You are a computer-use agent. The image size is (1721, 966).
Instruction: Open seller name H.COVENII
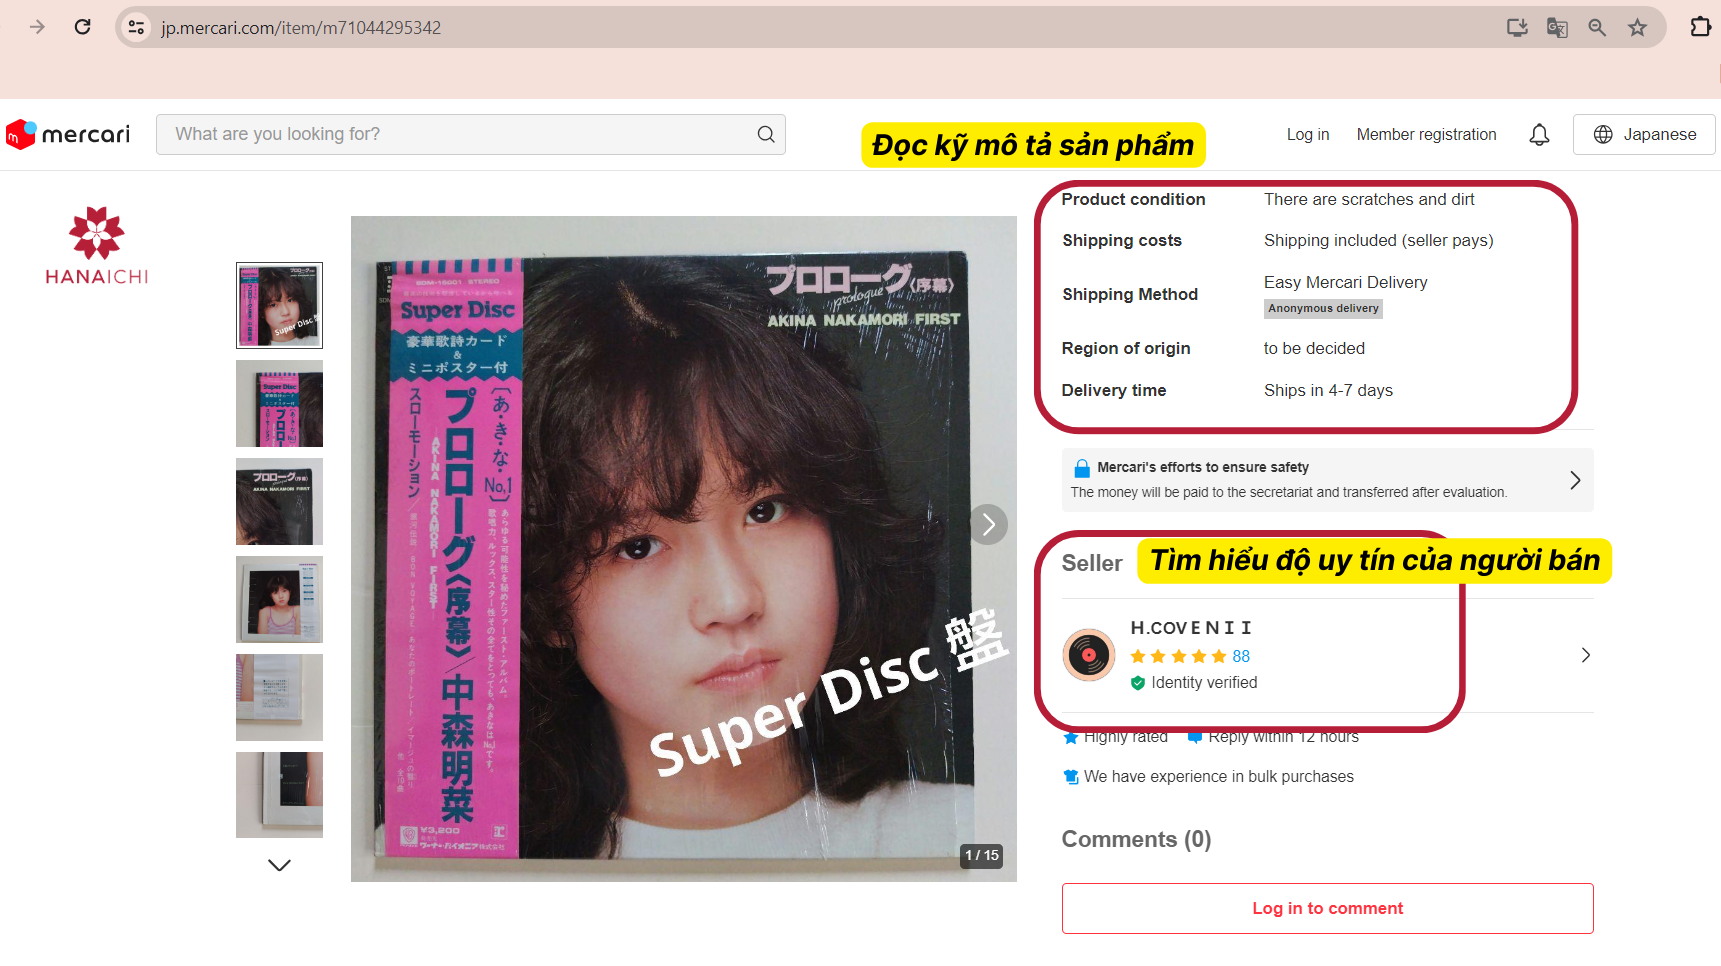(x=1190, y=628)
